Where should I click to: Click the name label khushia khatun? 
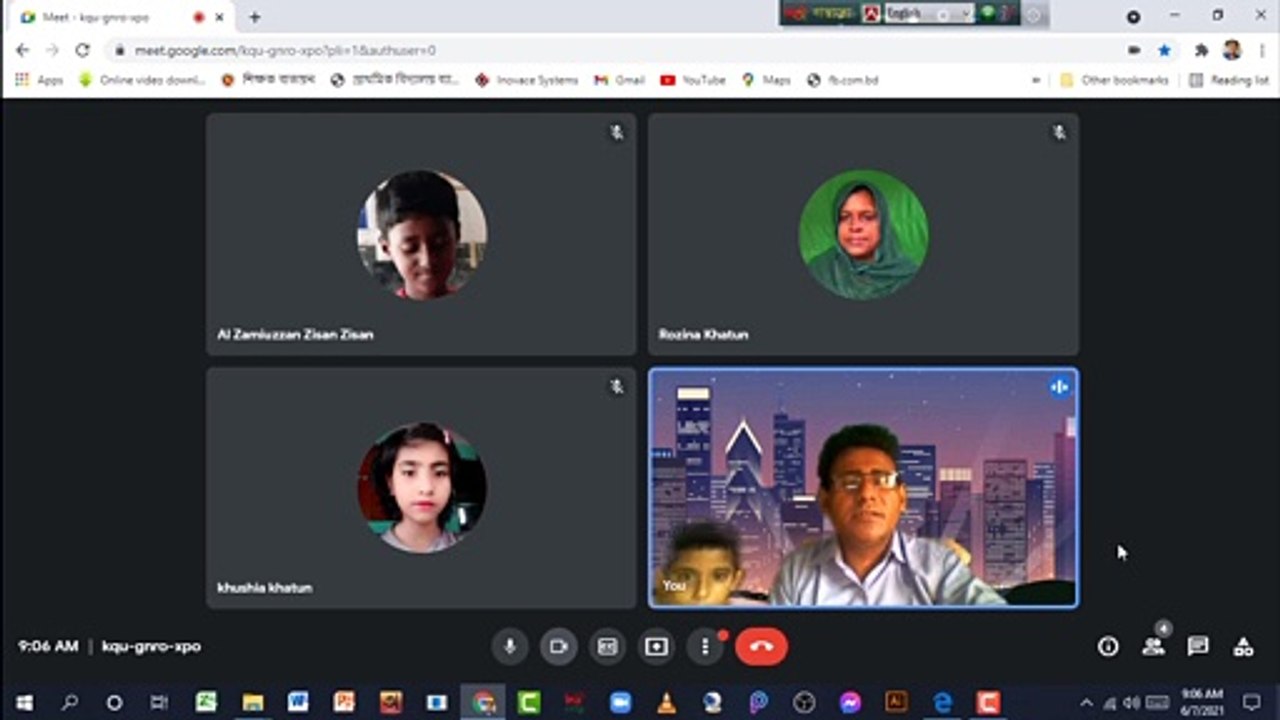(x=265, y=588)
